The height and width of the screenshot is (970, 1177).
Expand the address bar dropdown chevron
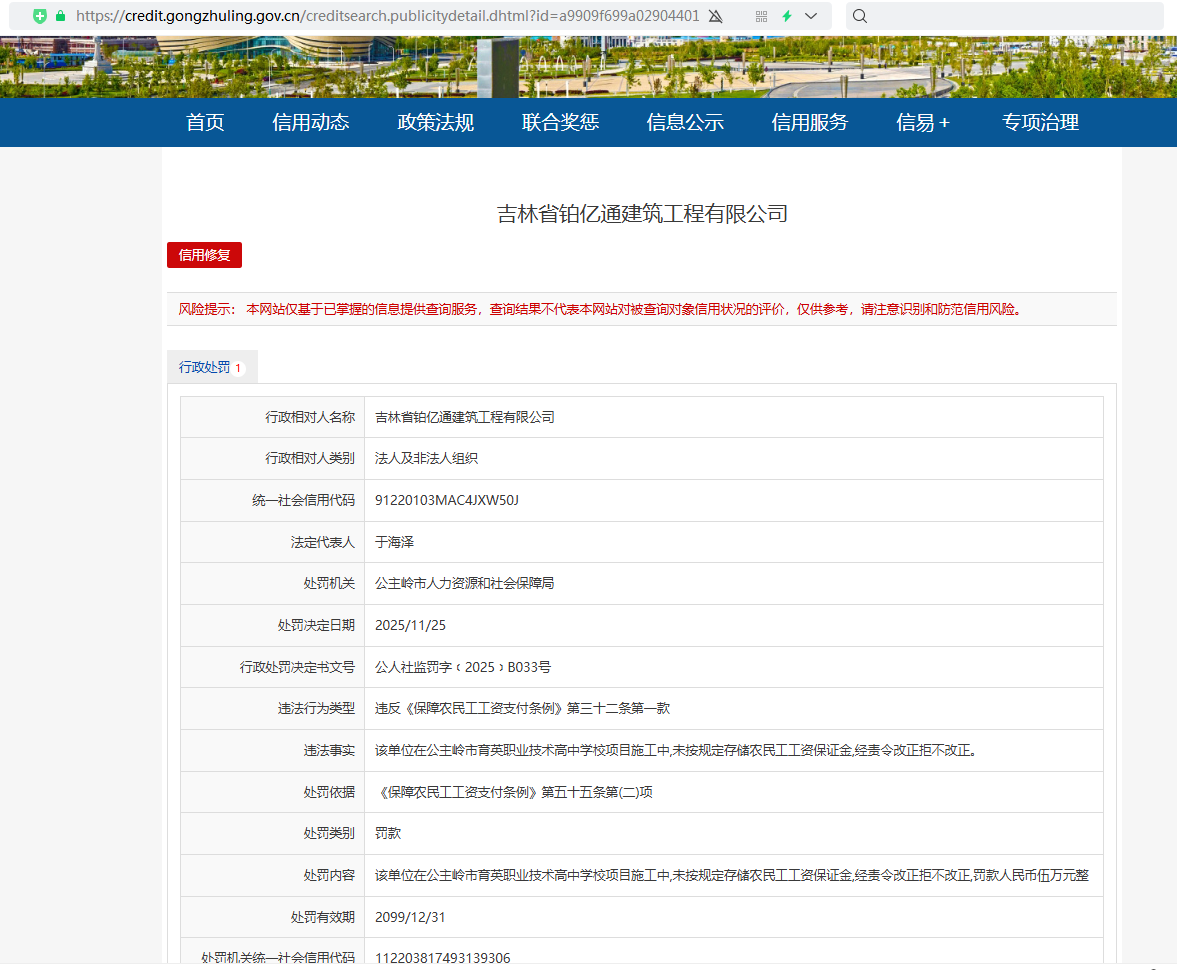pyautogui.click(x=811, y=16)
